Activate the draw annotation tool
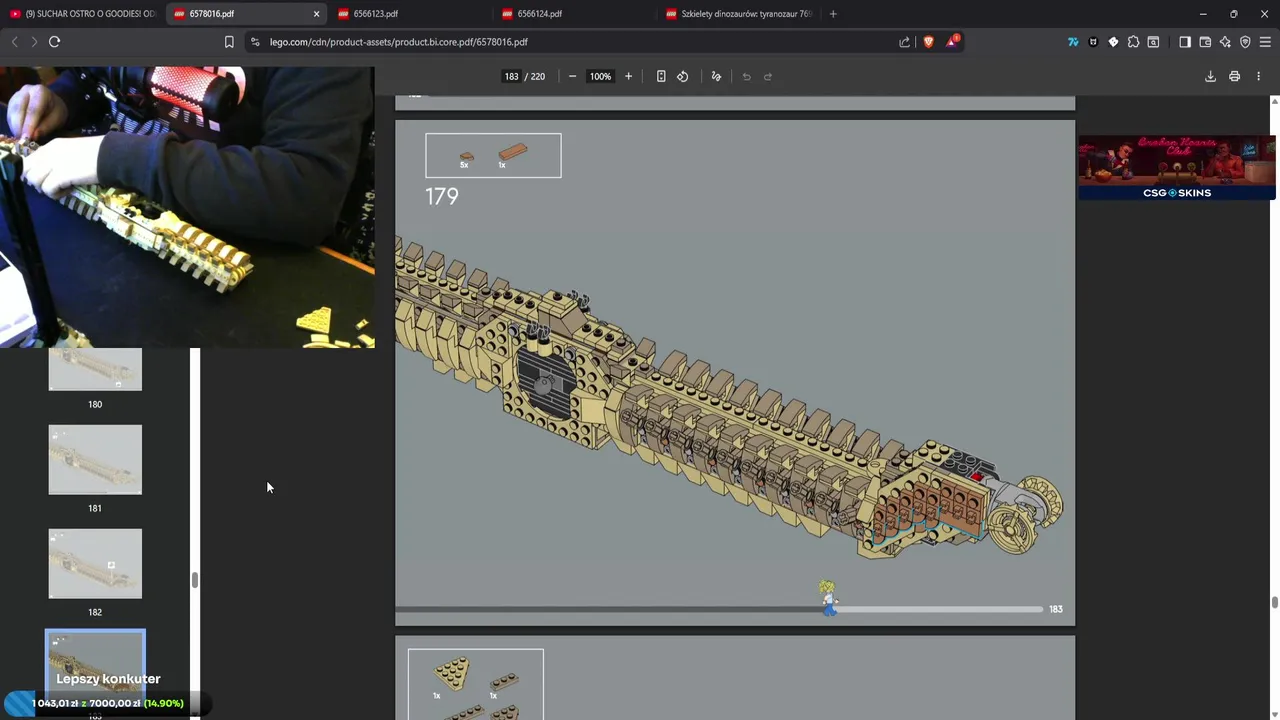The width and height of the screenshot is (1280, 720). tap(716, 76)
